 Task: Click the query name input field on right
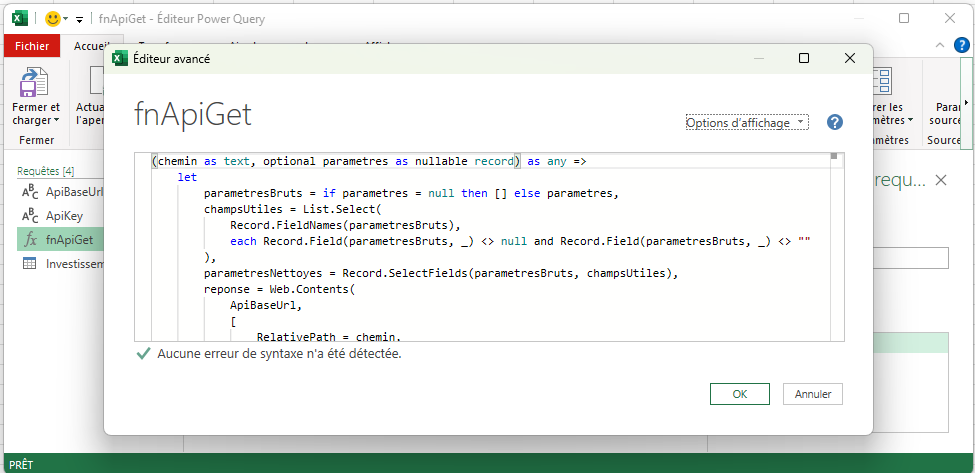point(910,258)
